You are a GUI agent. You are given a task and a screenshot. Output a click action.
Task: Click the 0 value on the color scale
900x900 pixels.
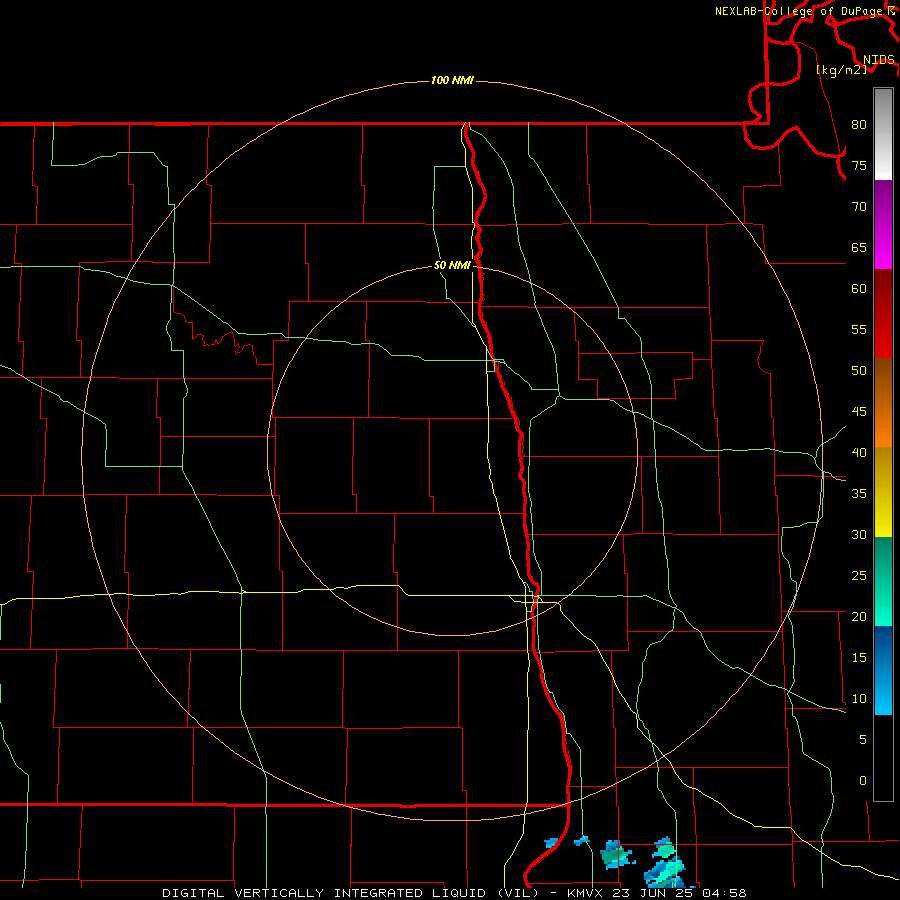click(x=863, y=781)
